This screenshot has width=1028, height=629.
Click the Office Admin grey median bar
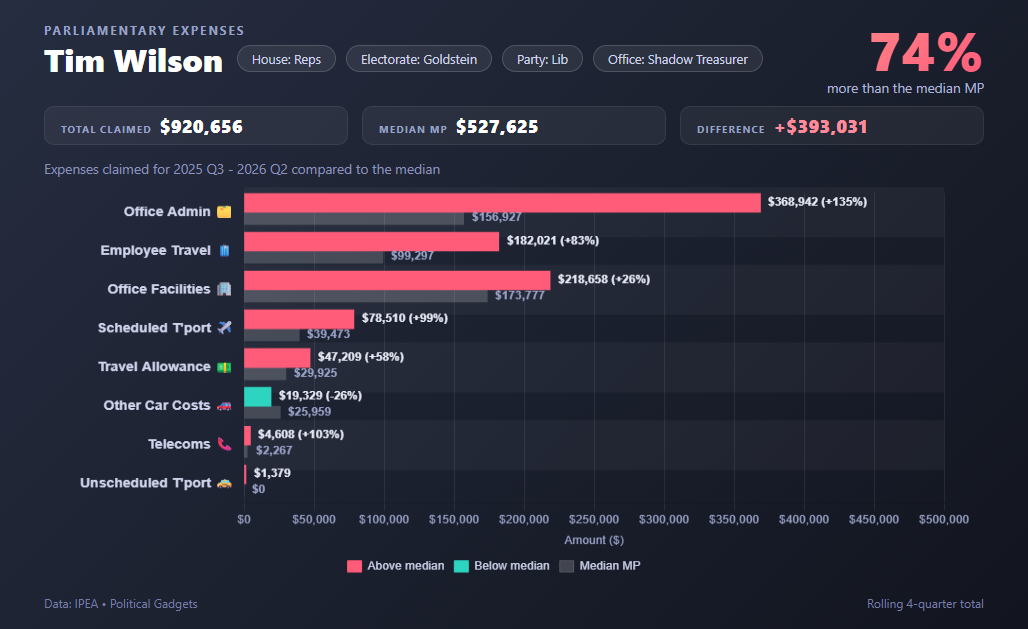point(354,219)
